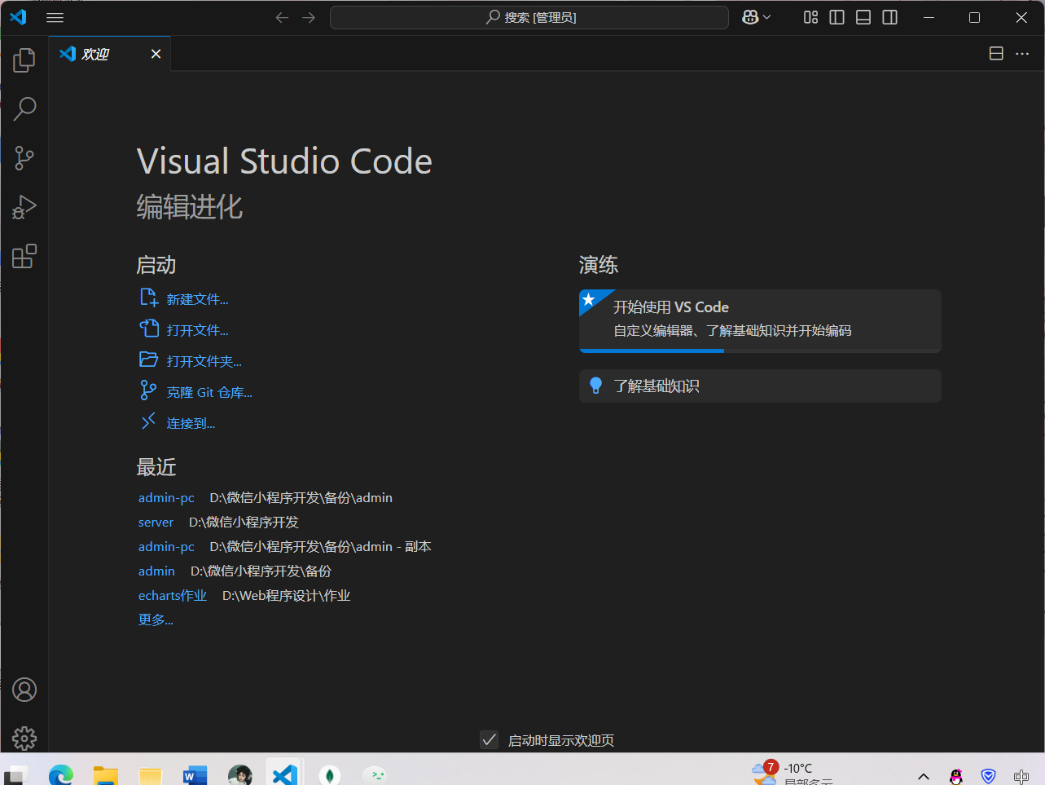Open recent folder server
1045x785 pixels.
pos(155,522)
